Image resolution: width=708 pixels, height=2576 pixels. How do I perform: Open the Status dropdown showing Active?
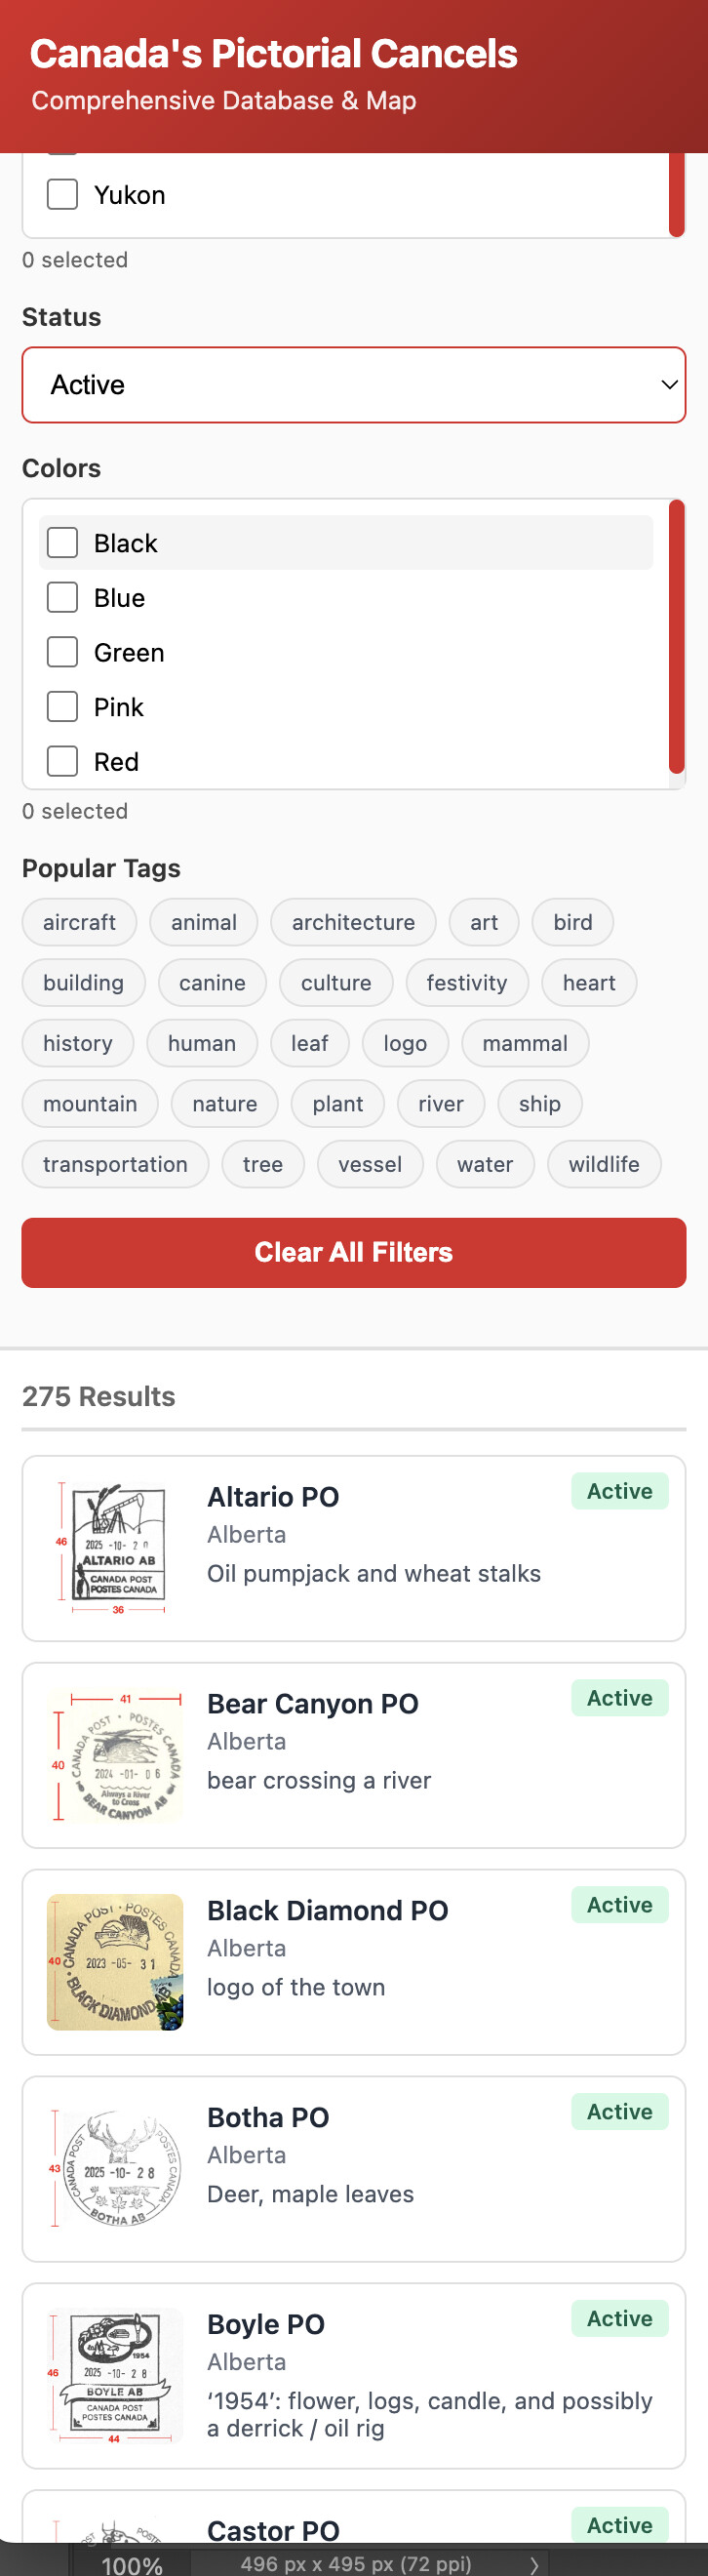pos(353,385)
